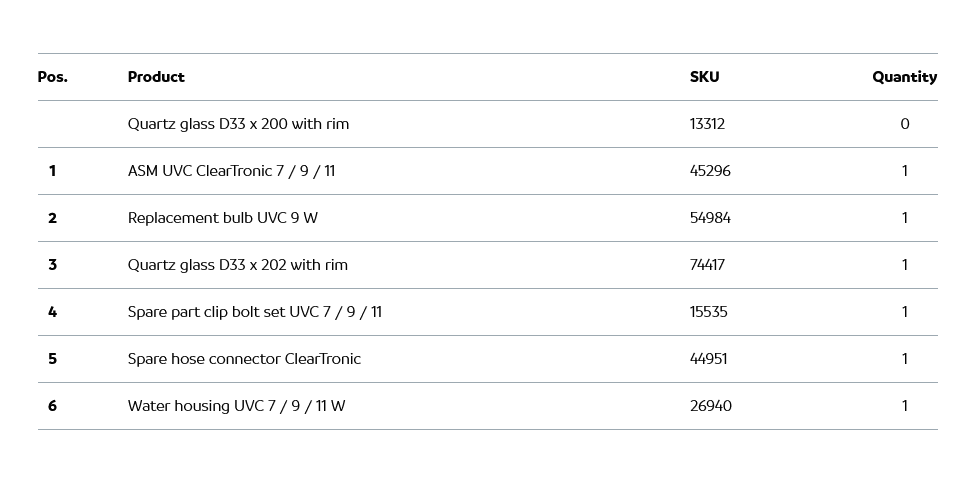The image size is (975, 485).
Task: Select Quartz glass D33 x 200 with rim
Action: coord(238,124)
